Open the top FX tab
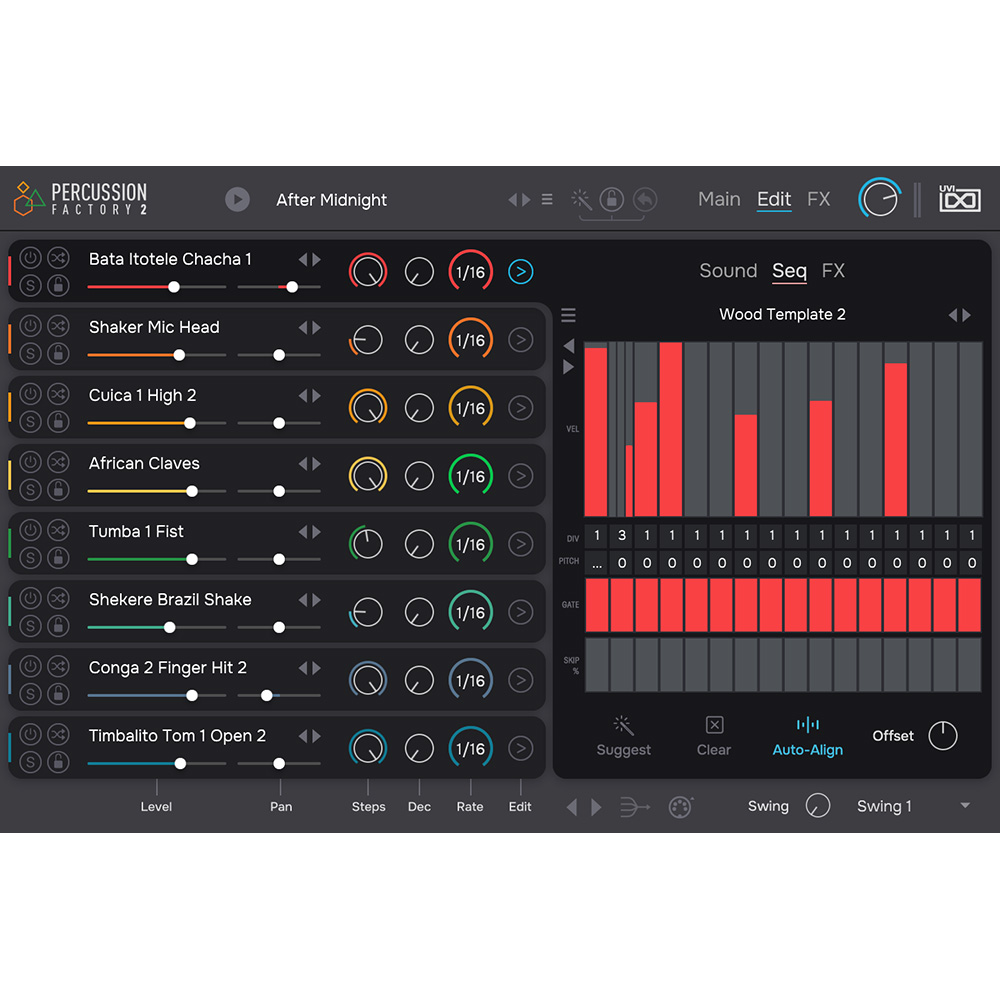1000x1000 pixels. tap(818, 200)
